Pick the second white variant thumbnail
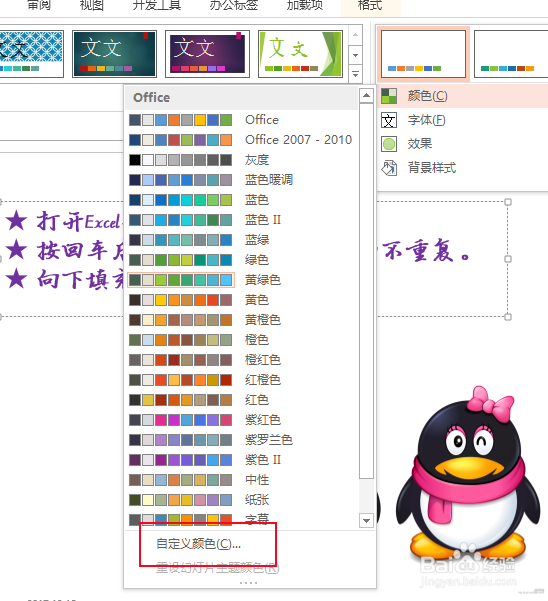Screen dimensions: 548x601 pyautogui.click(x=511, y=54)
